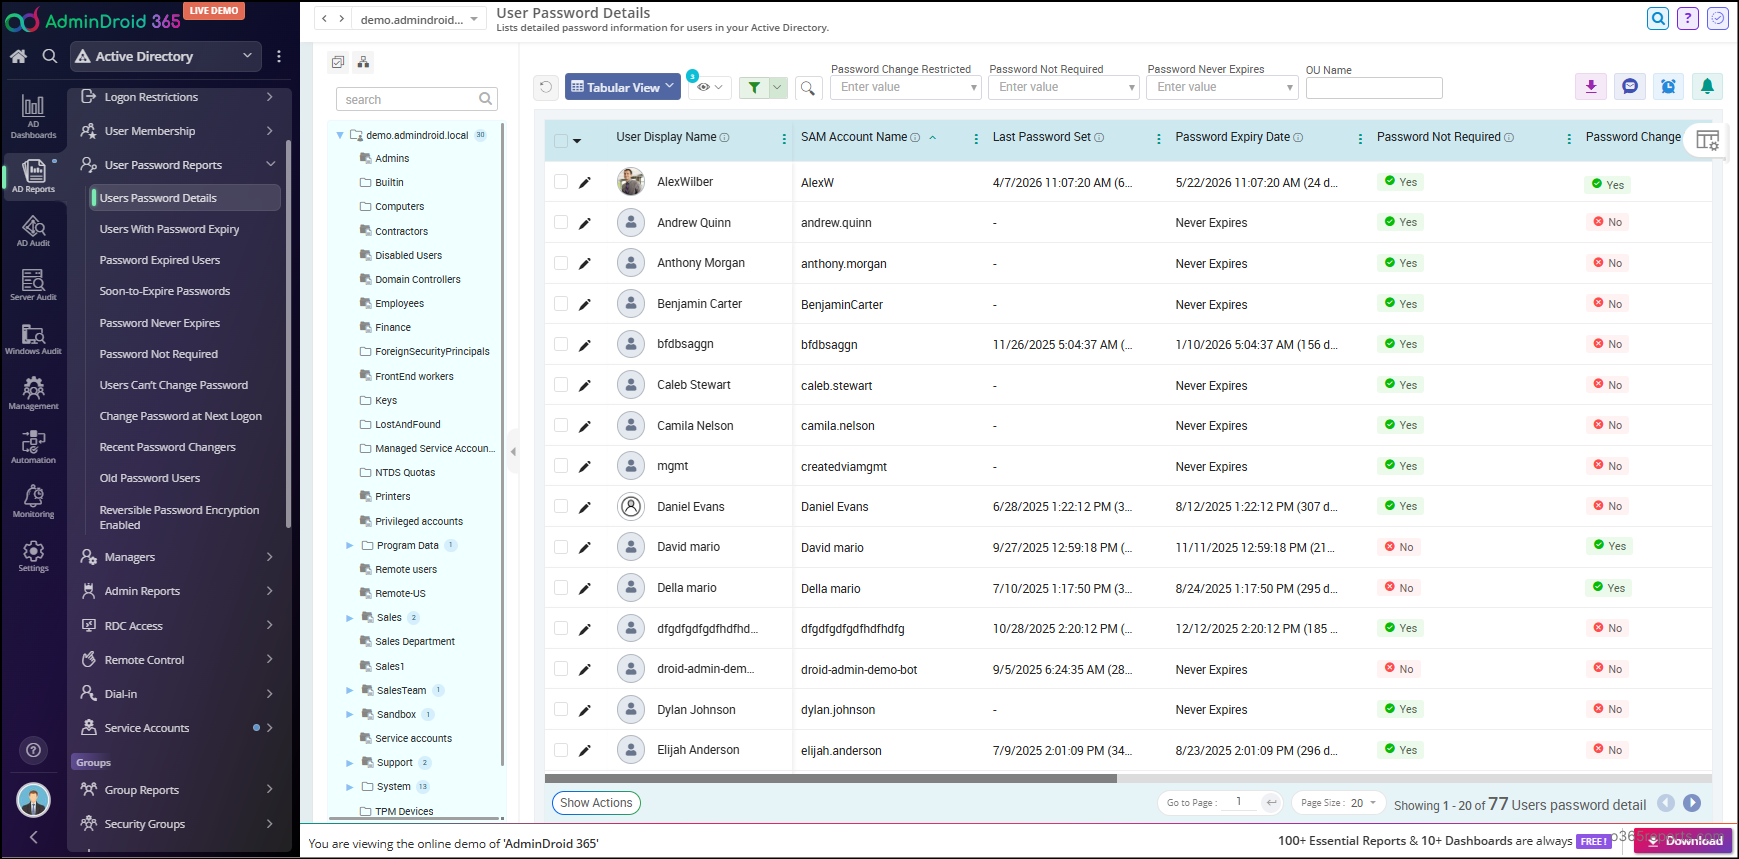Check the Caleb Stewart row checkbox
Viewport: 1739px width, 859px height.
pos(561,385)
